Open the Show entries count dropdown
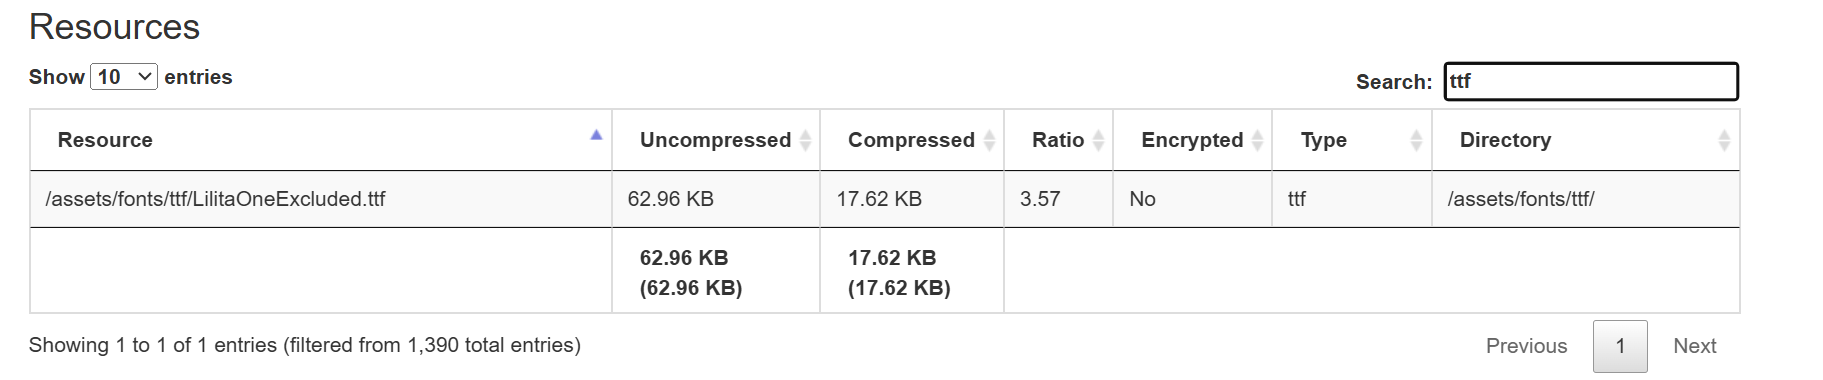 click(124, 77)
